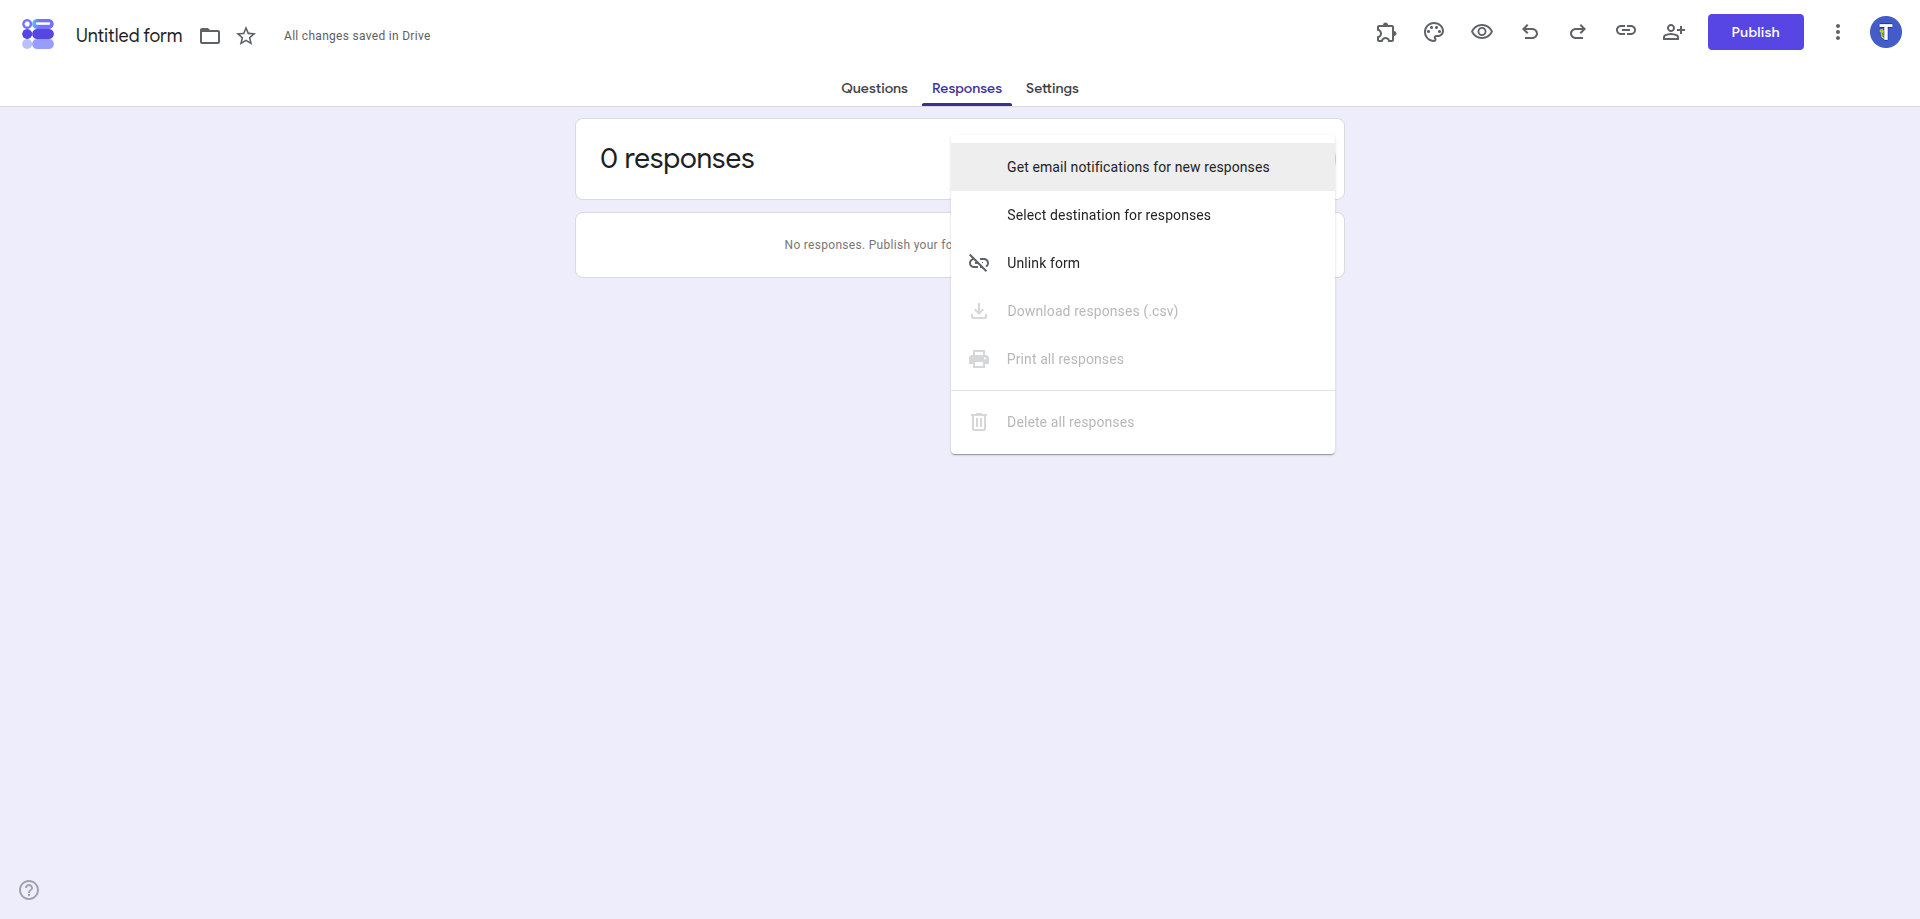This screenshot has width=1920, height=919.
Task: Switch to the Questions tab
Action: [874, 88]
